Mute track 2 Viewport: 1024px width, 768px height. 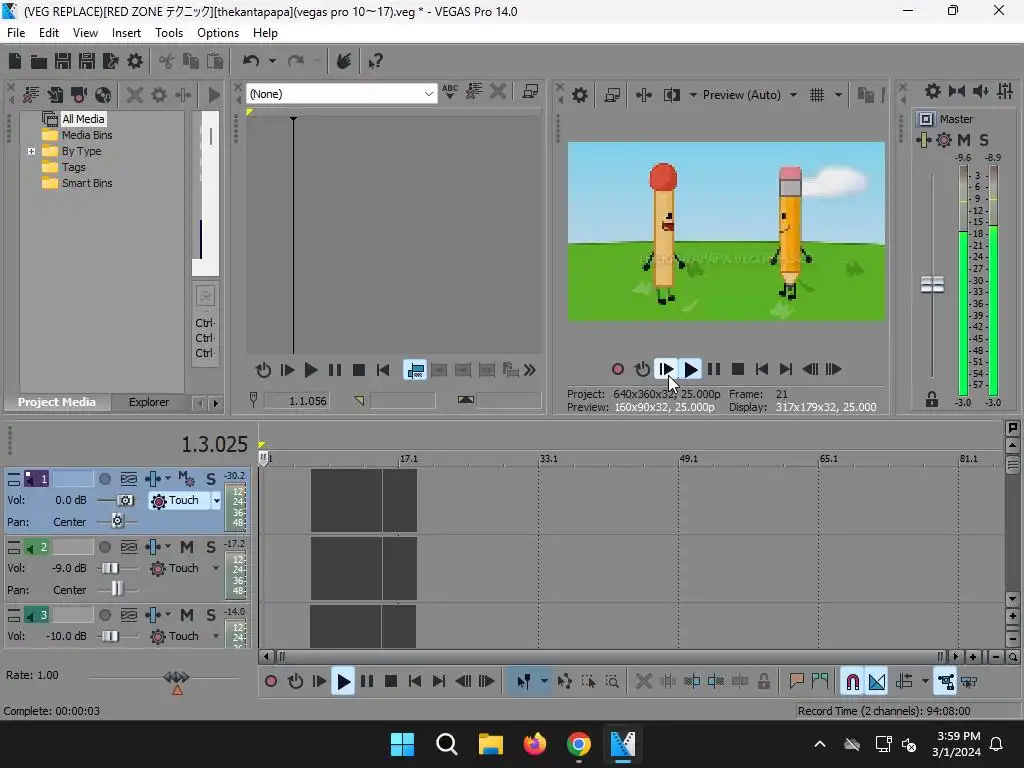tap(187, 547)
